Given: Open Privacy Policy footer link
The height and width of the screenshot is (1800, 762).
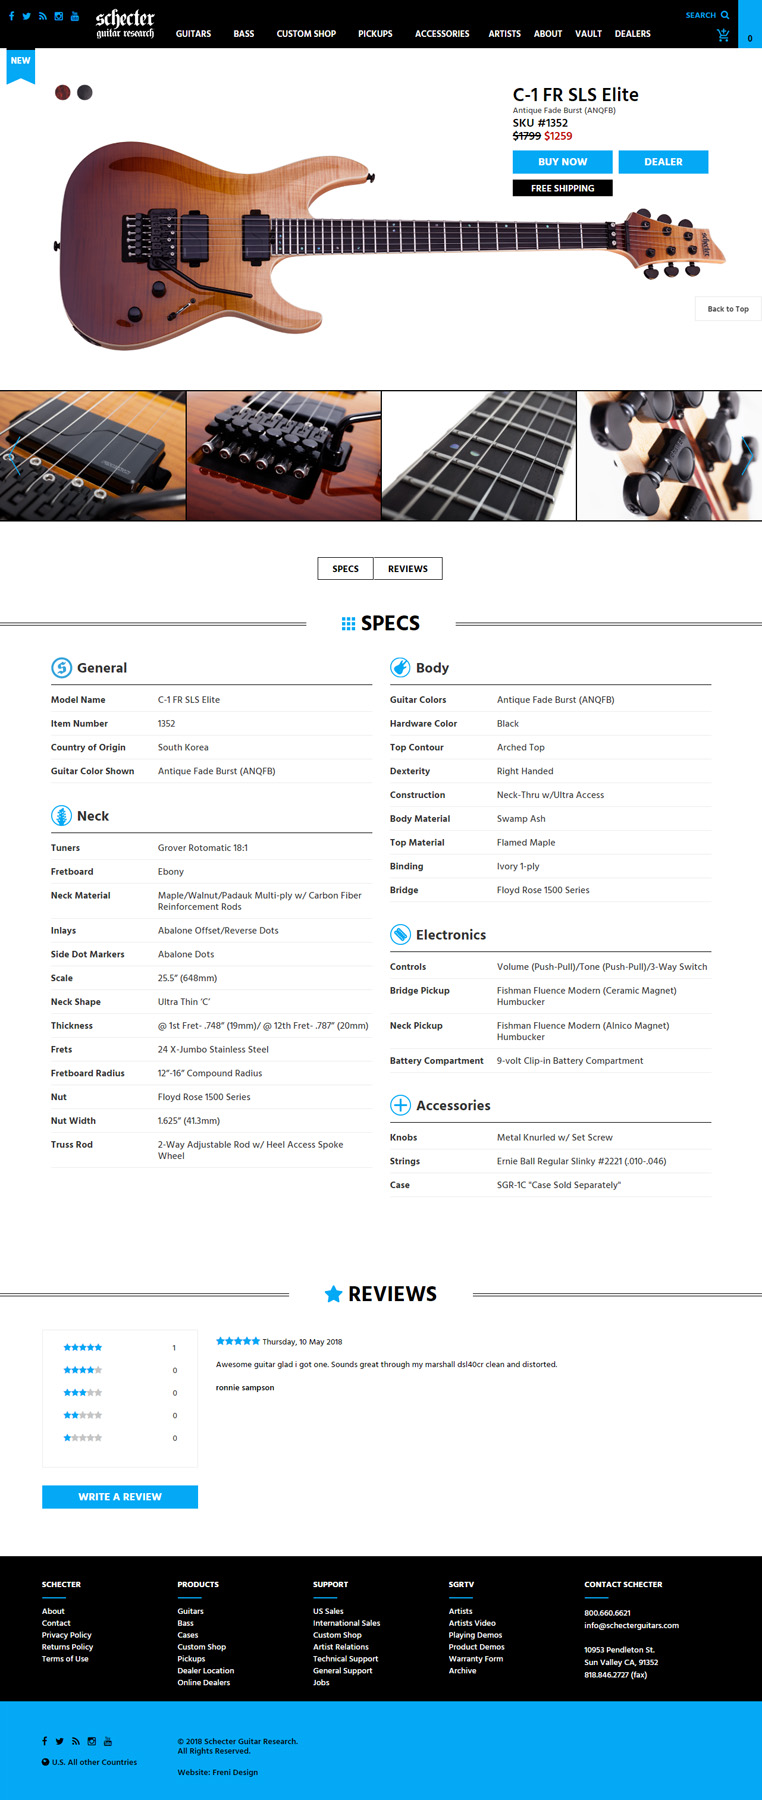Looking at the screenshot, I should (67, 1635).
